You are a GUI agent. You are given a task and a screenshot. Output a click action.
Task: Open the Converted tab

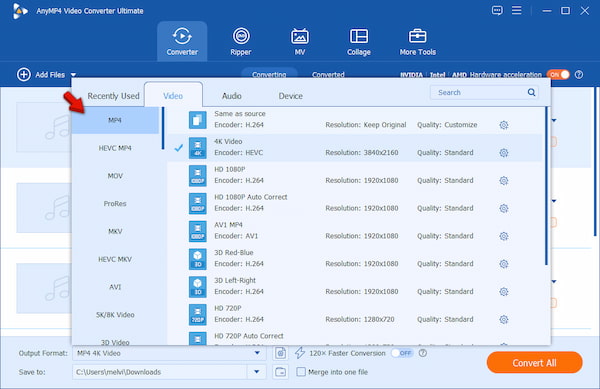(328, 74)
